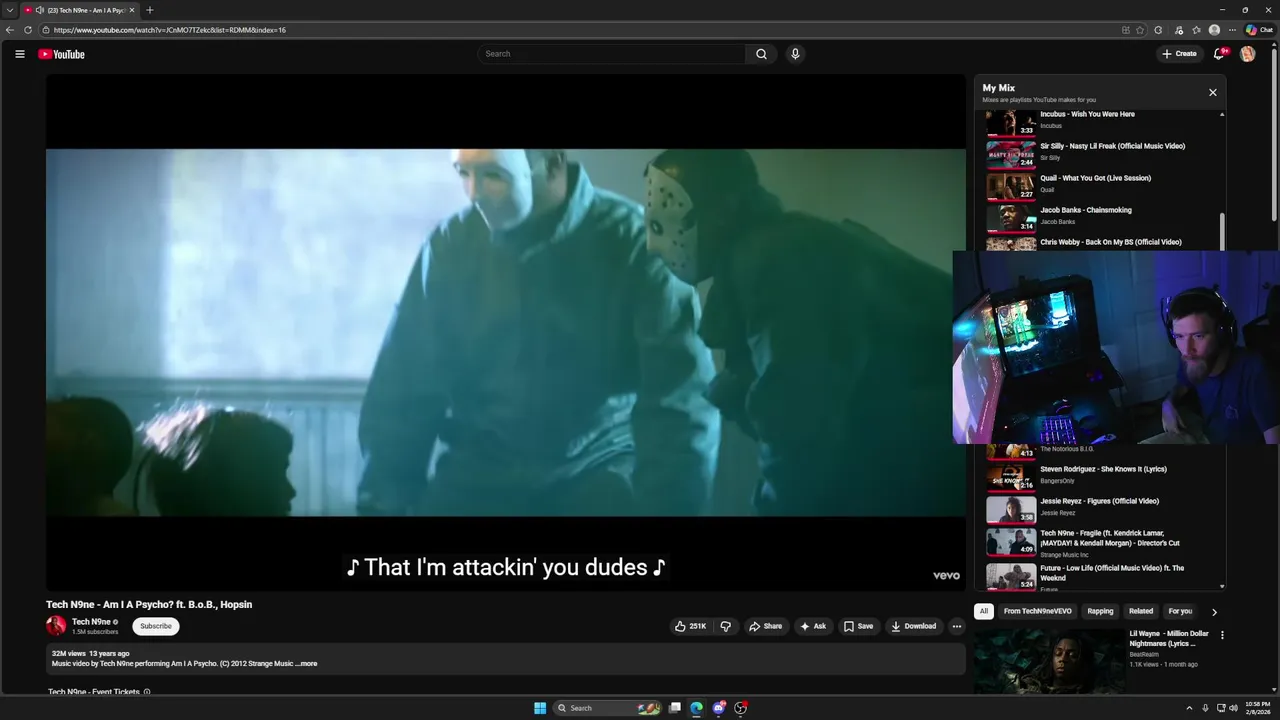Open Tech N9ne channel avatar
Screen dimensions: 1280x720
coord(56,626)
